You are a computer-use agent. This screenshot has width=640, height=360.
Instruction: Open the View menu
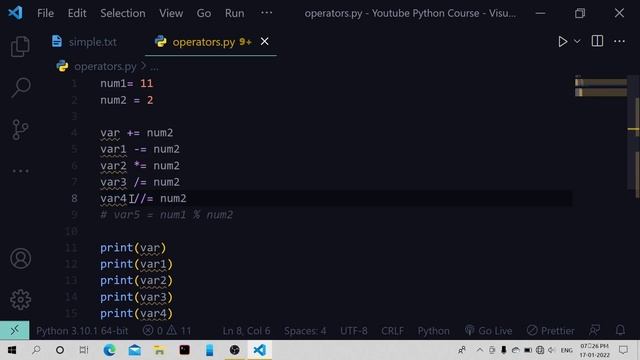171,13
